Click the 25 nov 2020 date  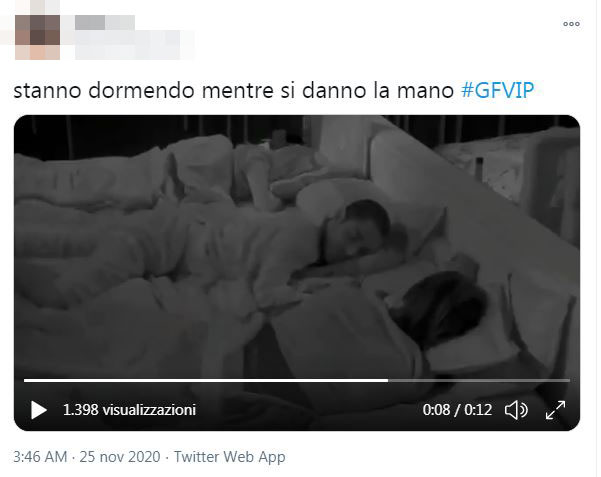click(x=120, y=457)
